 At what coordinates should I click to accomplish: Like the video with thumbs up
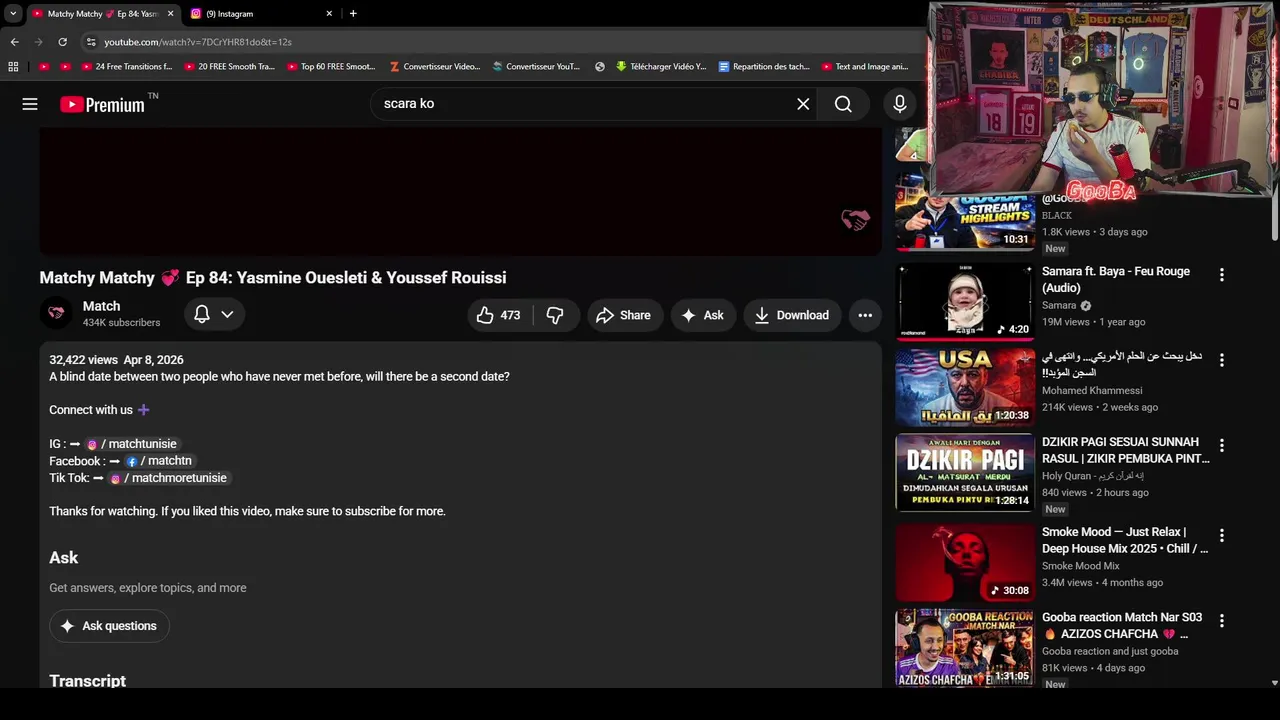coord(498,315)
